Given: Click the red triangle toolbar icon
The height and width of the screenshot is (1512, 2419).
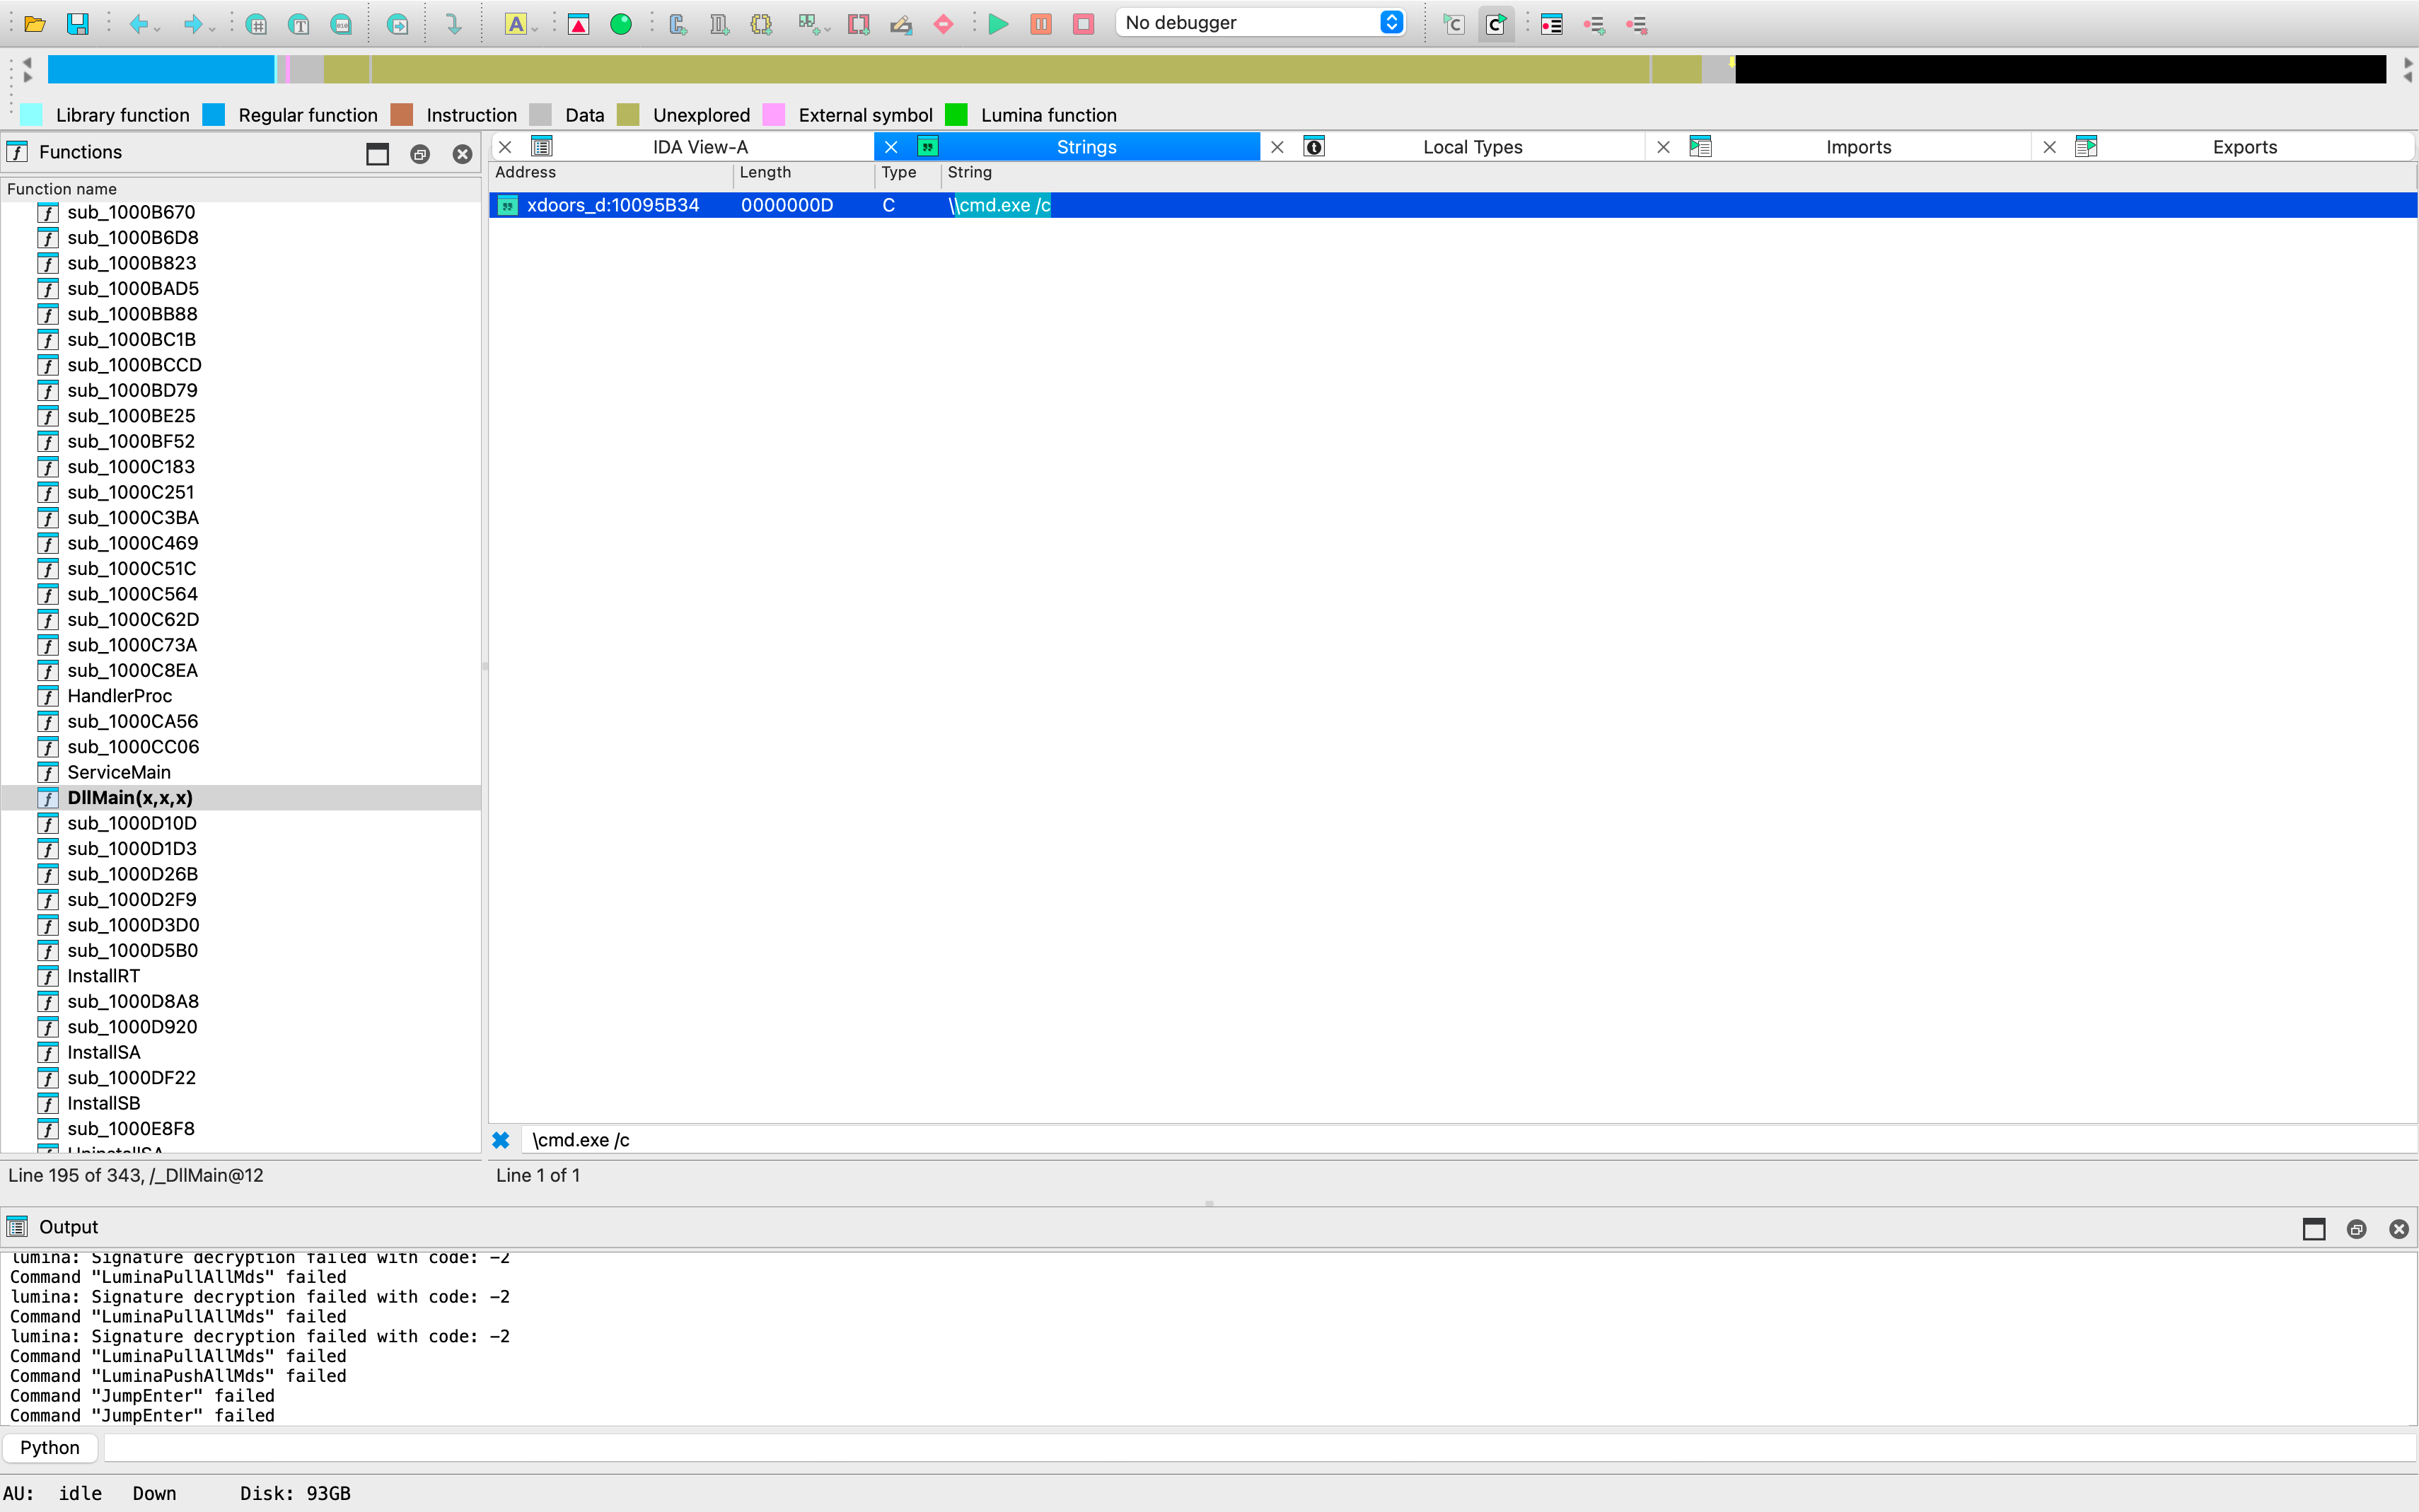Looking at the screenshot, I should tap(578, 24).
